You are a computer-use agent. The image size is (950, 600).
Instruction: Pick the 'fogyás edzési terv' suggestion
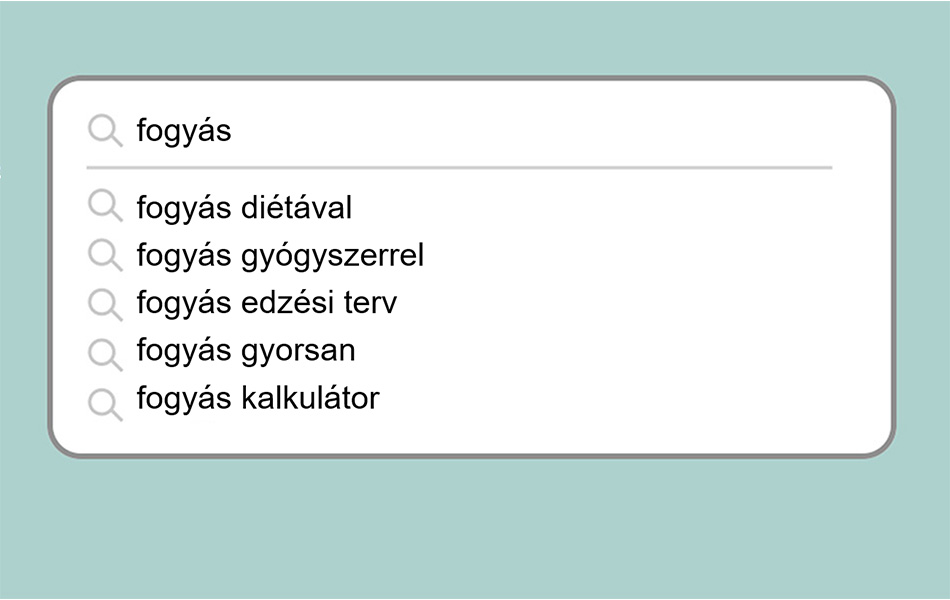[x=459, y=302]
